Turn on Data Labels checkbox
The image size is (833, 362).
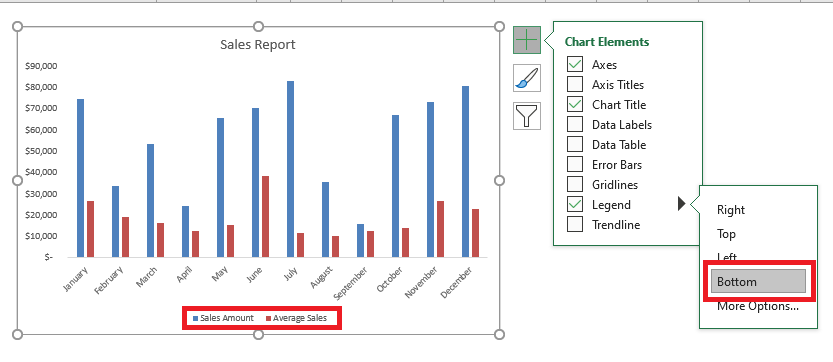pyautogui.click(x=575, y=124)
